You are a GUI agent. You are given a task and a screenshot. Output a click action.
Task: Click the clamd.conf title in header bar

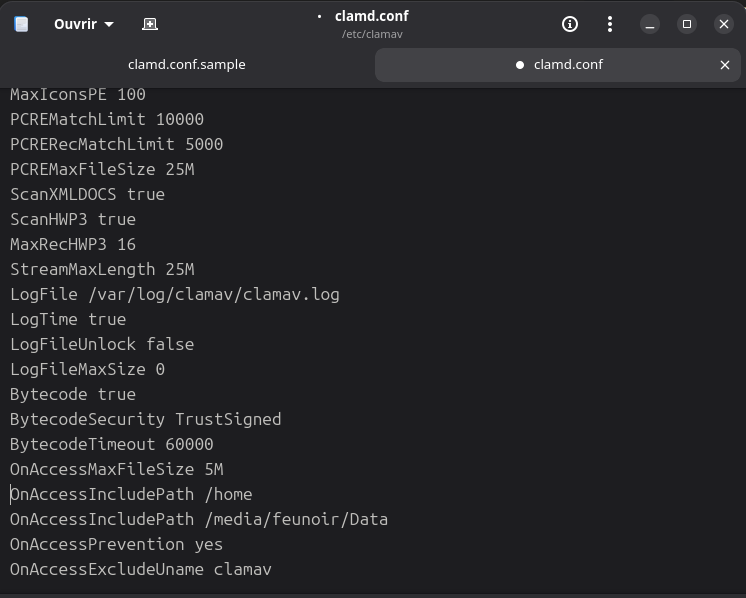(371, 16)
